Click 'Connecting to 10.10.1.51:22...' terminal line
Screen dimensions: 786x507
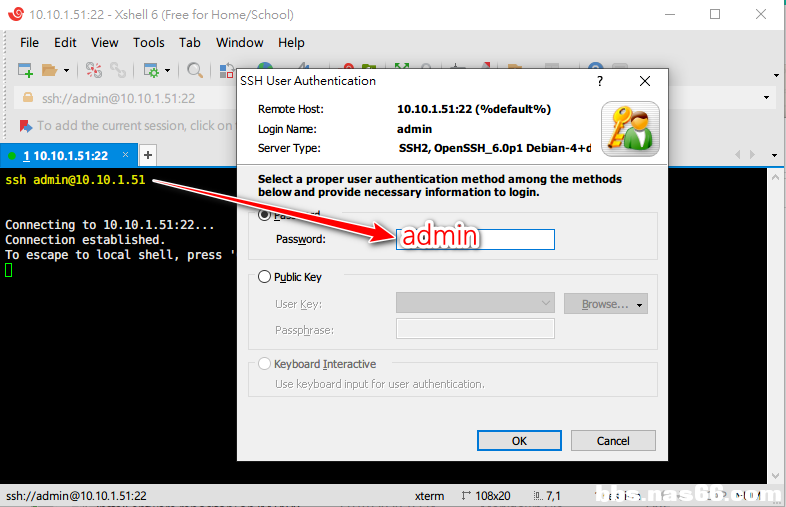point(110,225)
